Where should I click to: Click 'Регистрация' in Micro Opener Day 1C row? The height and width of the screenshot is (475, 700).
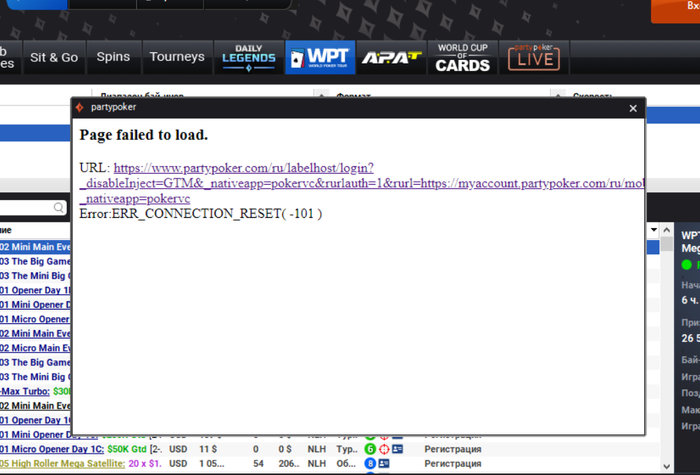pyautogui.click(x=453, y=449)
